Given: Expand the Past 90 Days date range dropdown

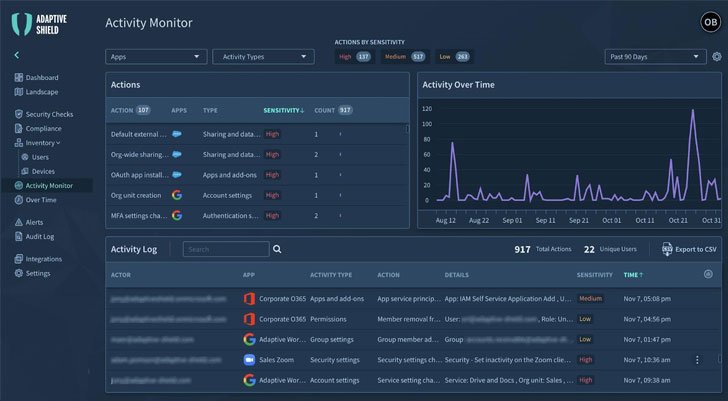Looking at the screenshot, I should (x=655, y=57).
